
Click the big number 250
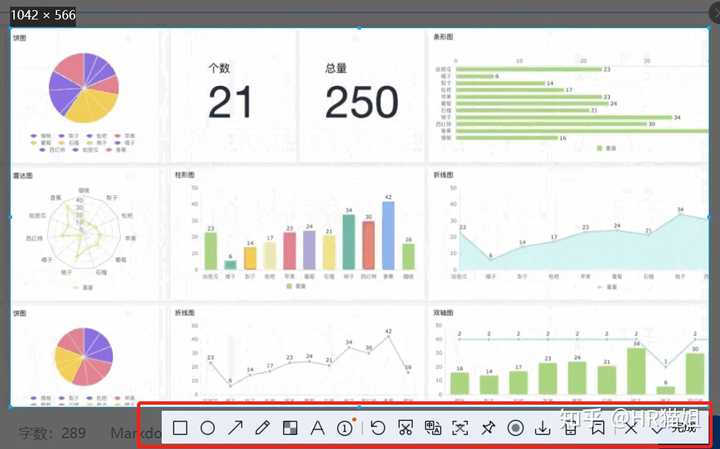pyautogui.click(x=361, y=102)
